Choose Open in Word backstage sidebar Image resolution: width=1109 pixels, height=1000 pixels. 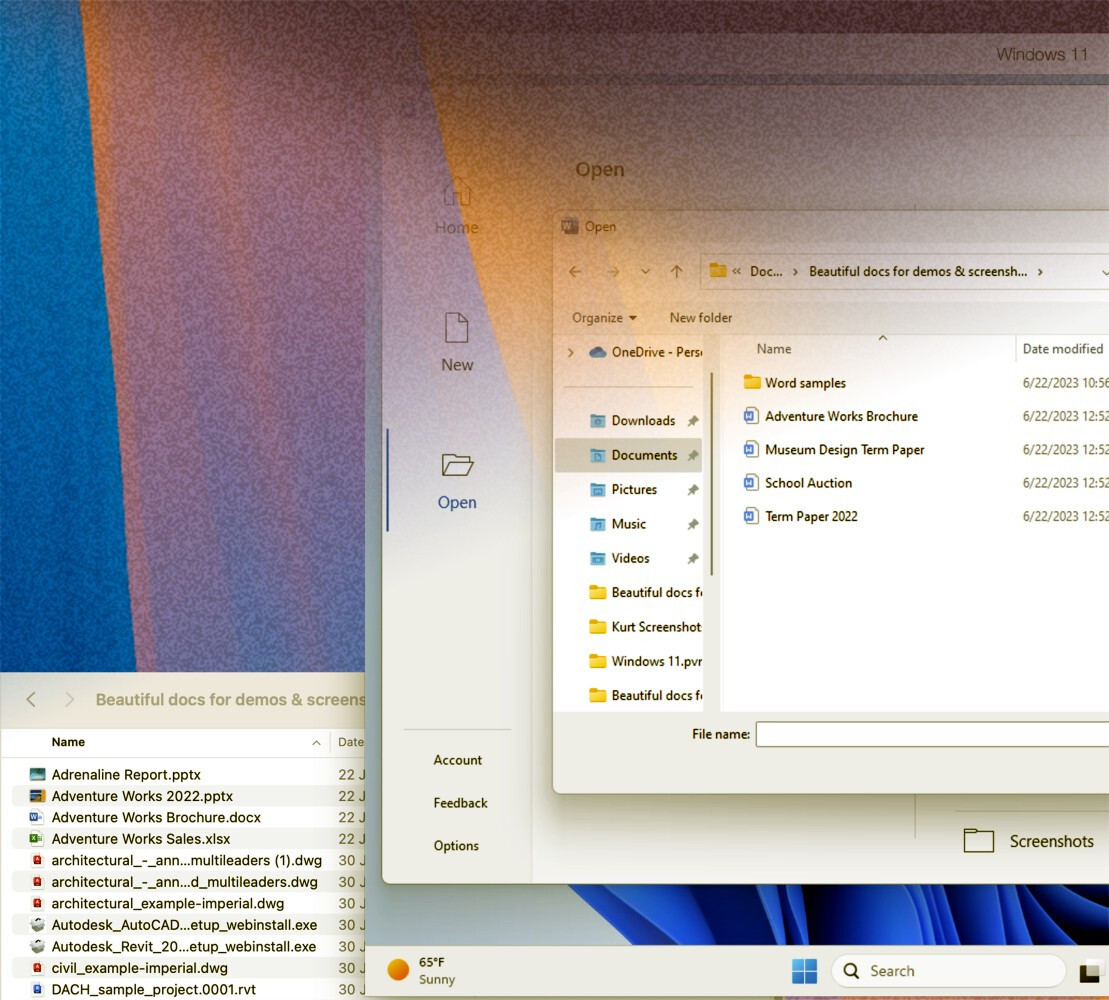[x=457, y=481]
